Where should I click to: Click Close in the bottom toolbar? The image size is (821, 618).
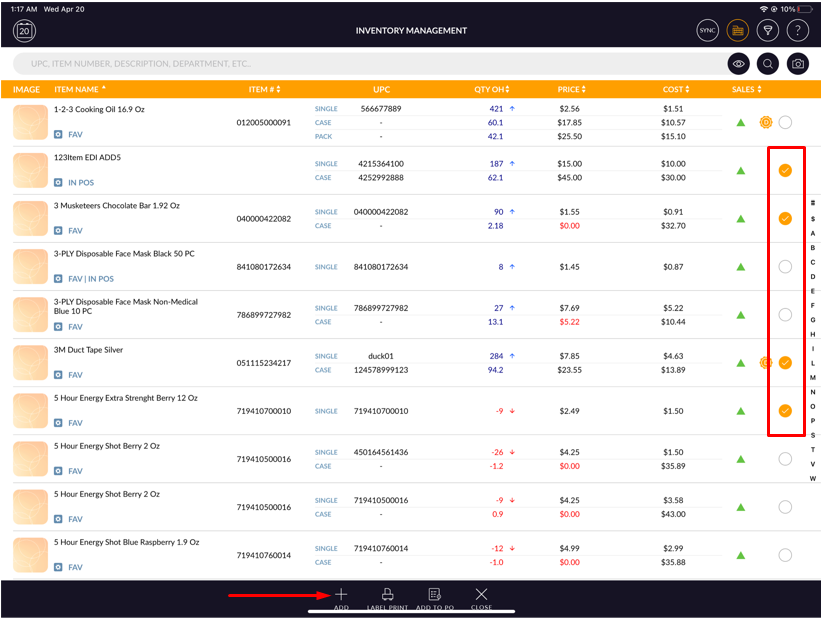pos(482,595)
